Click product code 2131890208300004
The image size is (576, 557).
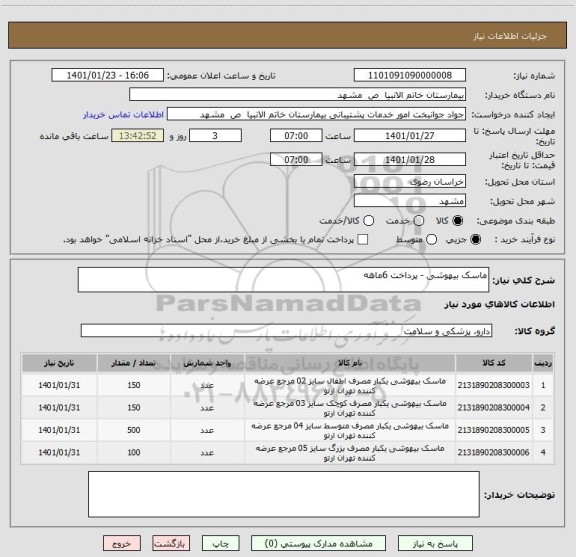(x=494, y=407)
